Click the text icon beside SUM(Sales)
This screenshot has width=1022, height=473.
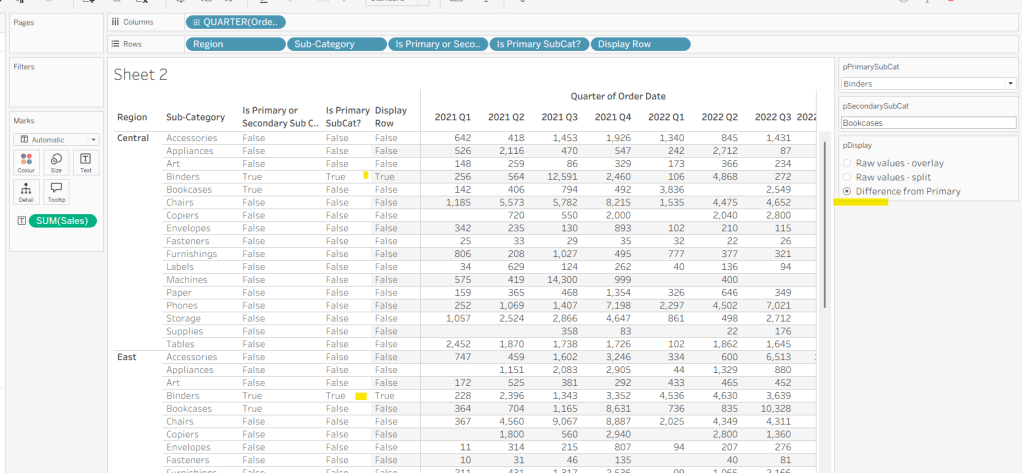tap(21, 220)
